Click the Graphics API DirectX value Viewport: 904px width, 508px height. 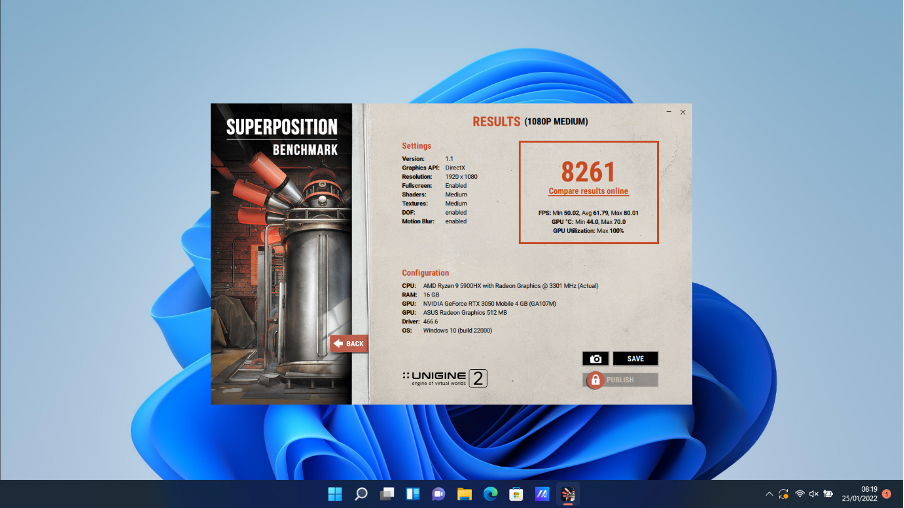[455, 168]
